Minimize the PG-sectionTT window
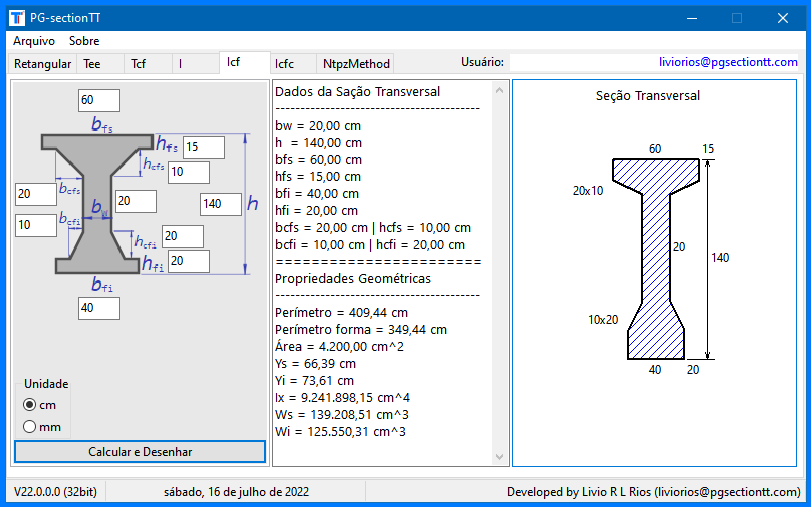Image resolution: width=811 pixels, height=507 pixels. click(692, 18)
